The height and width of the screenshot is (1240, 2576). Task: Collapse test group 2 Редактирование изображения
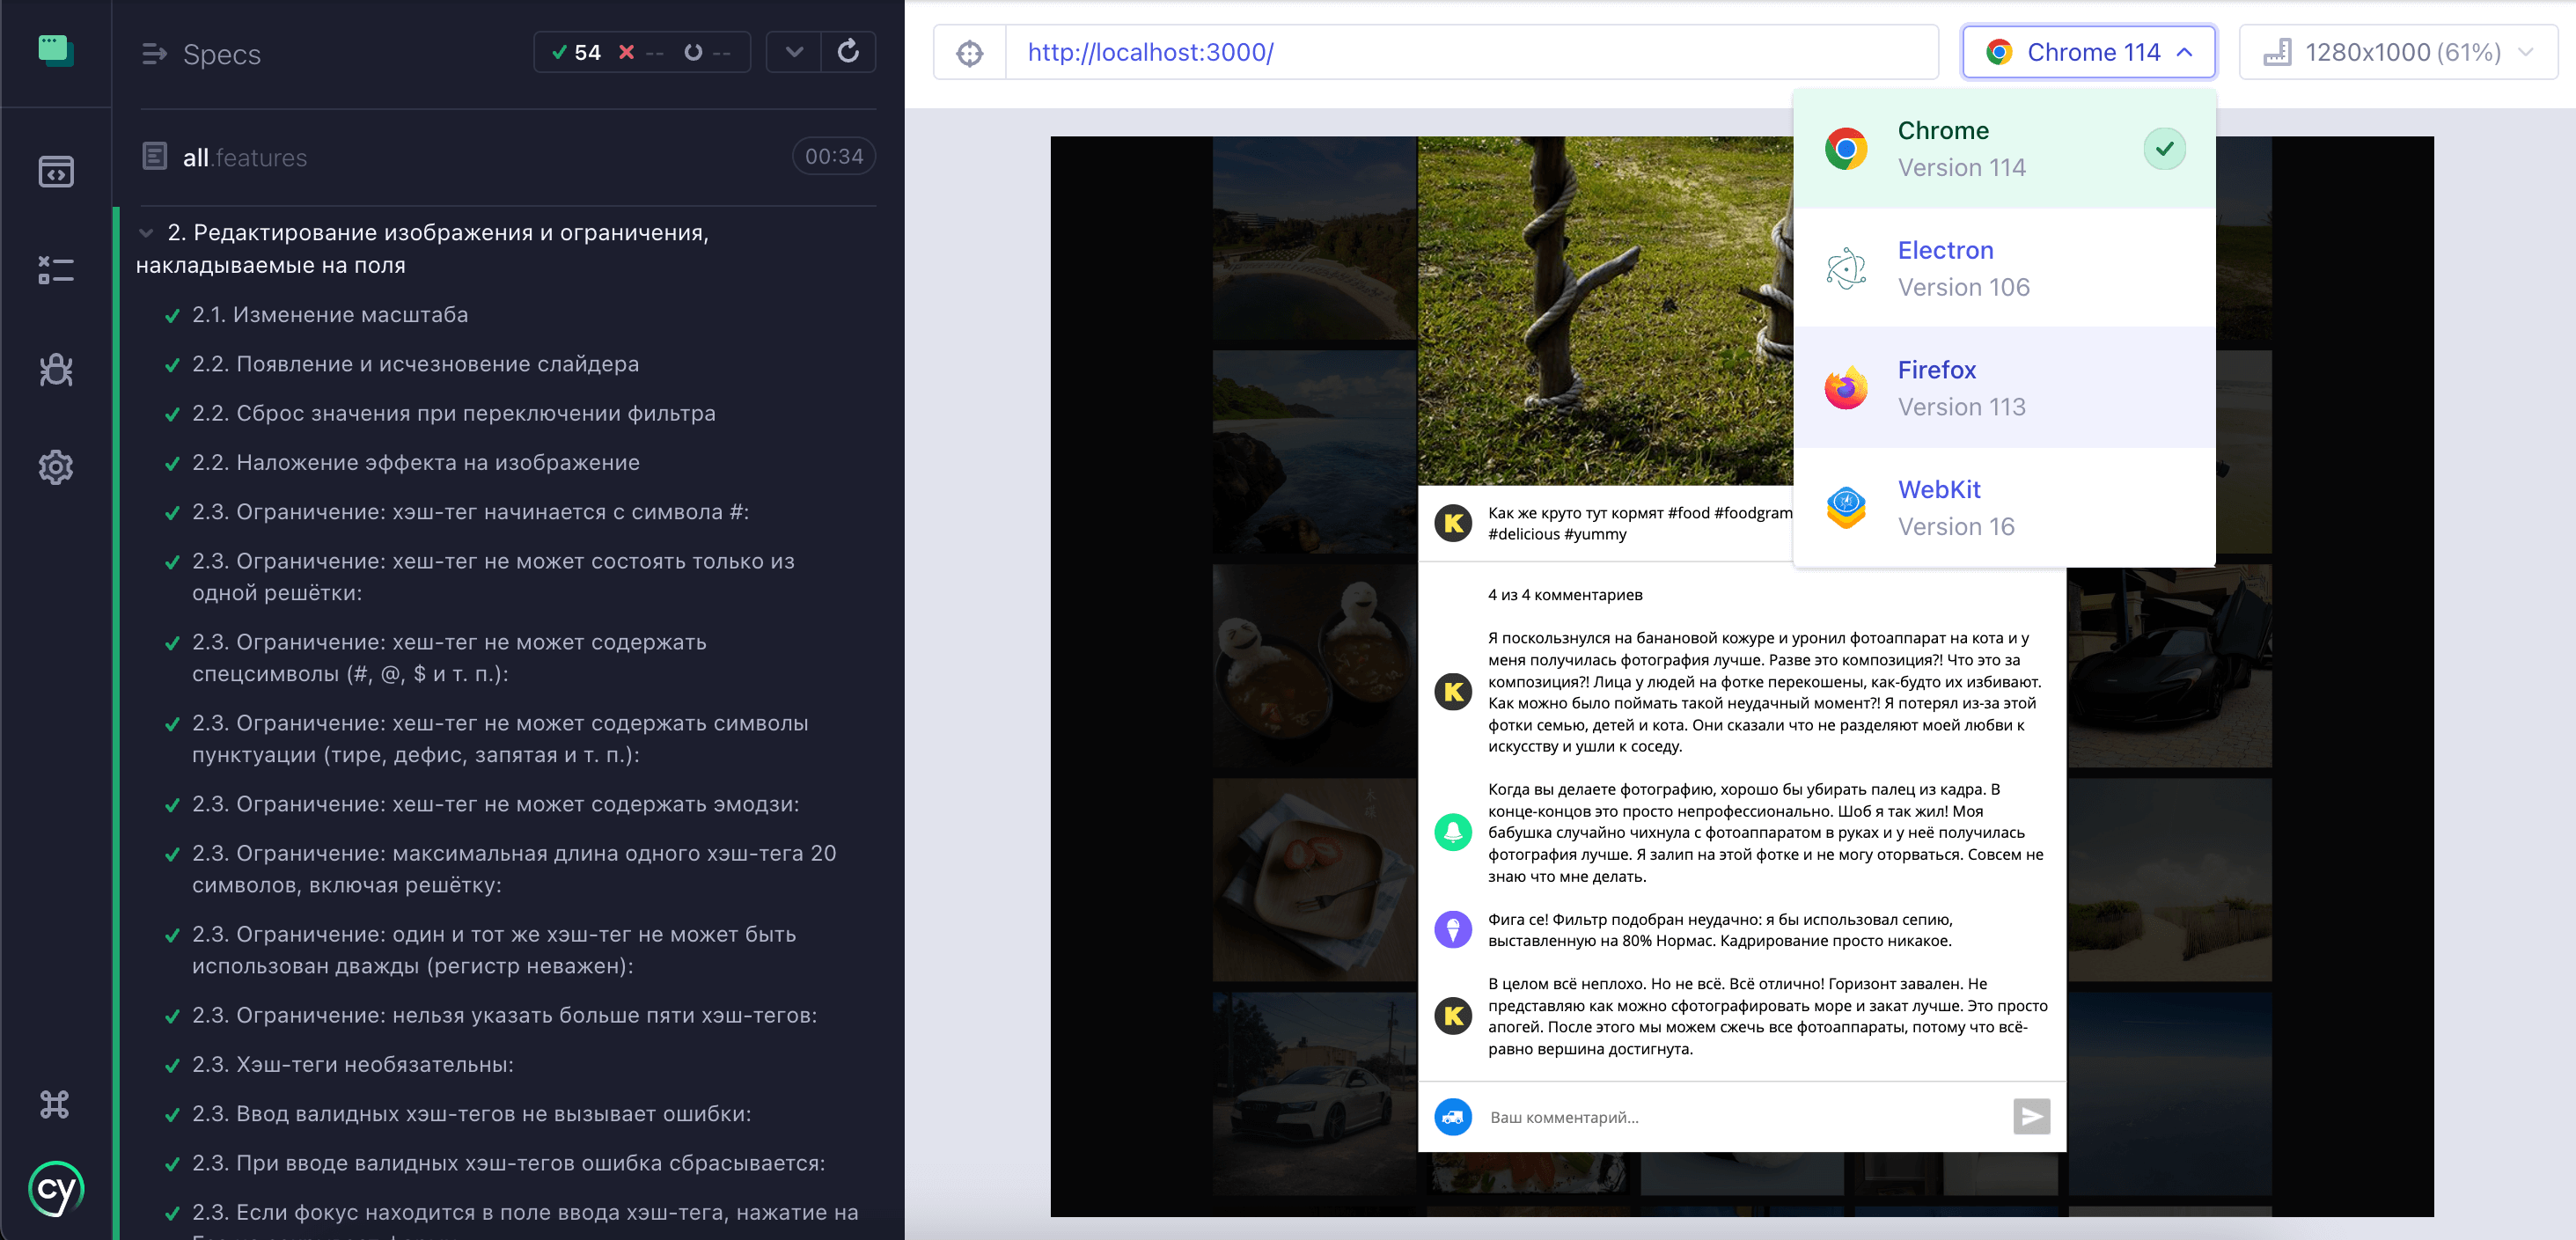pos(147,233)
